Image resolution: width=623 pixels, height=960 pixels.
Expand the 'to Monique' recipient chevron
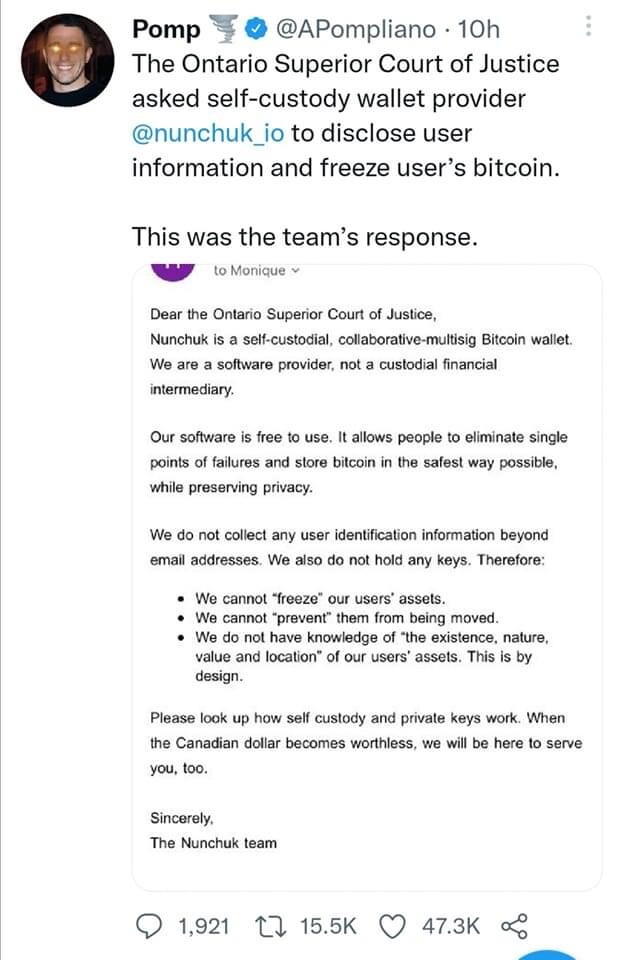tap(296, 270)
